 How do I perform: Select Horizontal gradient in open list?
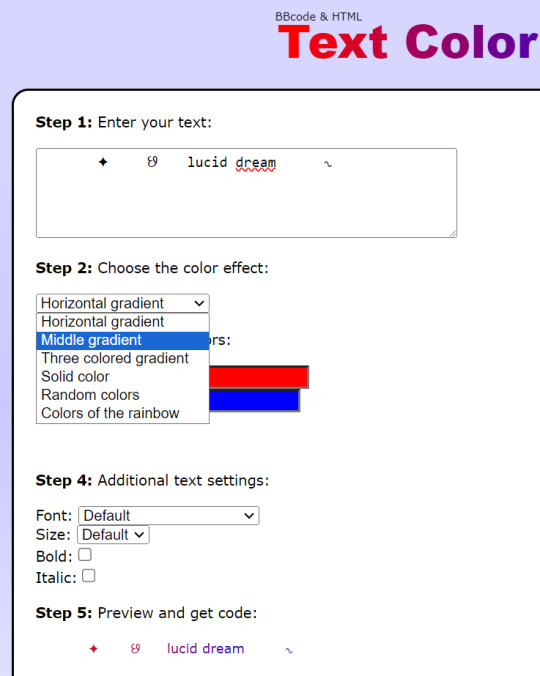pos(123,322)
